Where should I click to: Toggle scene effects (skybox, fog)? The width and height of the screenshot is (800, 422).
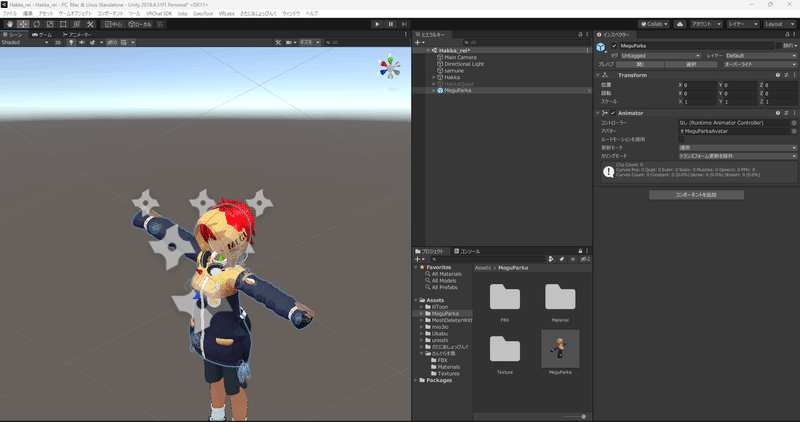coord(92,42)
